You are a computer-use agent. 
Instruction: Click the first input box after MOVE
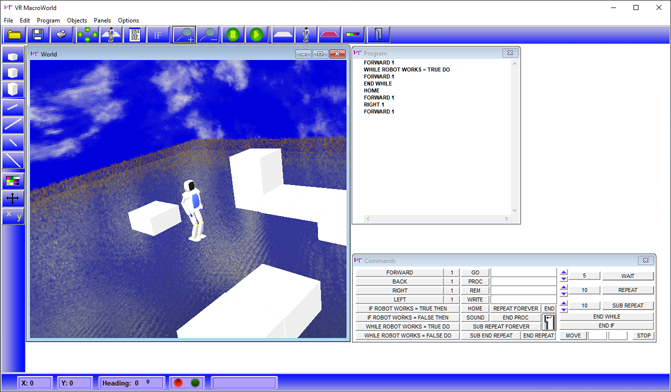point(597,336)
